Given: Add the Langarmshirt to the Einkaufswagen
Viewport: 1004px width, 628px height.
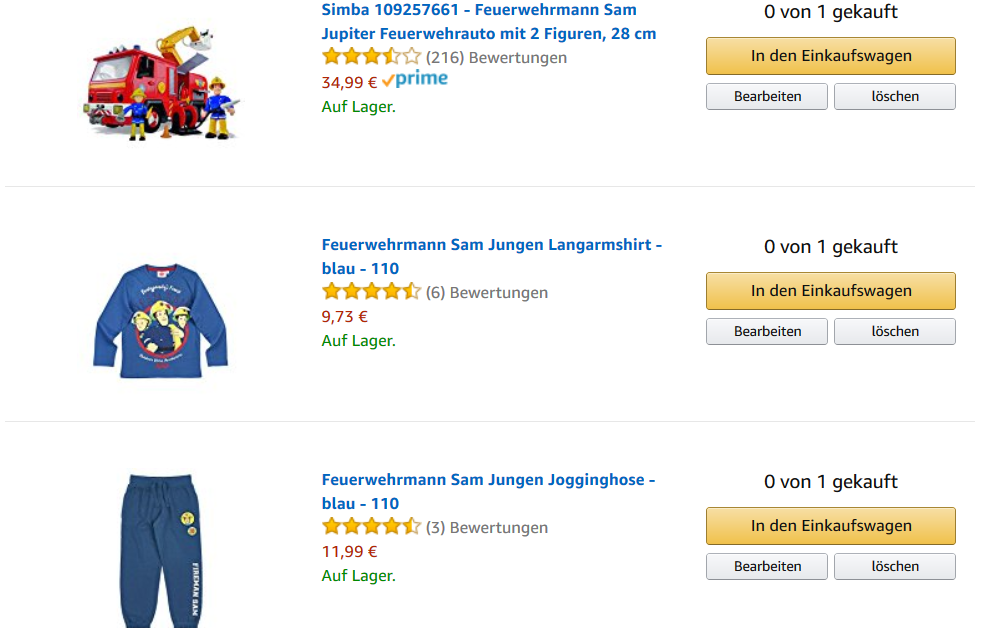Looking at the screenshot, I should (830, 291).
